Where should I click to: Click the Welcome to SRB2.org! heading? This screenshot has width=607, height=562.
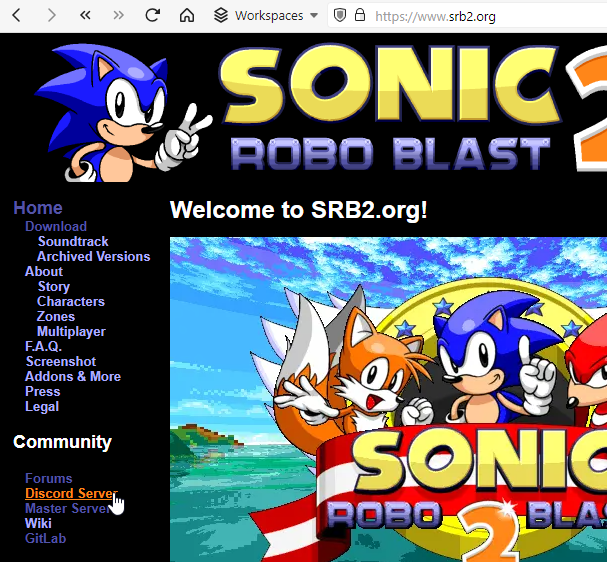coord(298,210)
